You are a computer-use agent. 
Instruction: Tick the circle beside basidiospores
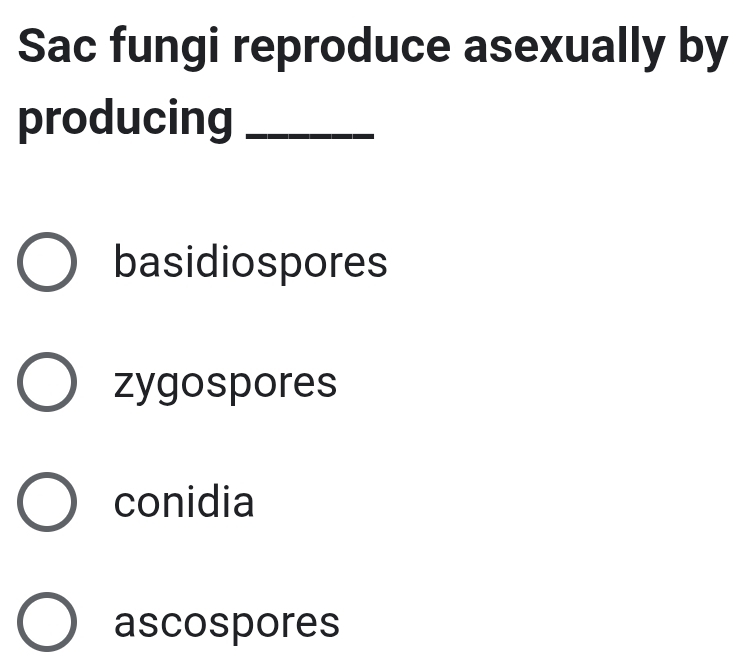click(47, 262)
